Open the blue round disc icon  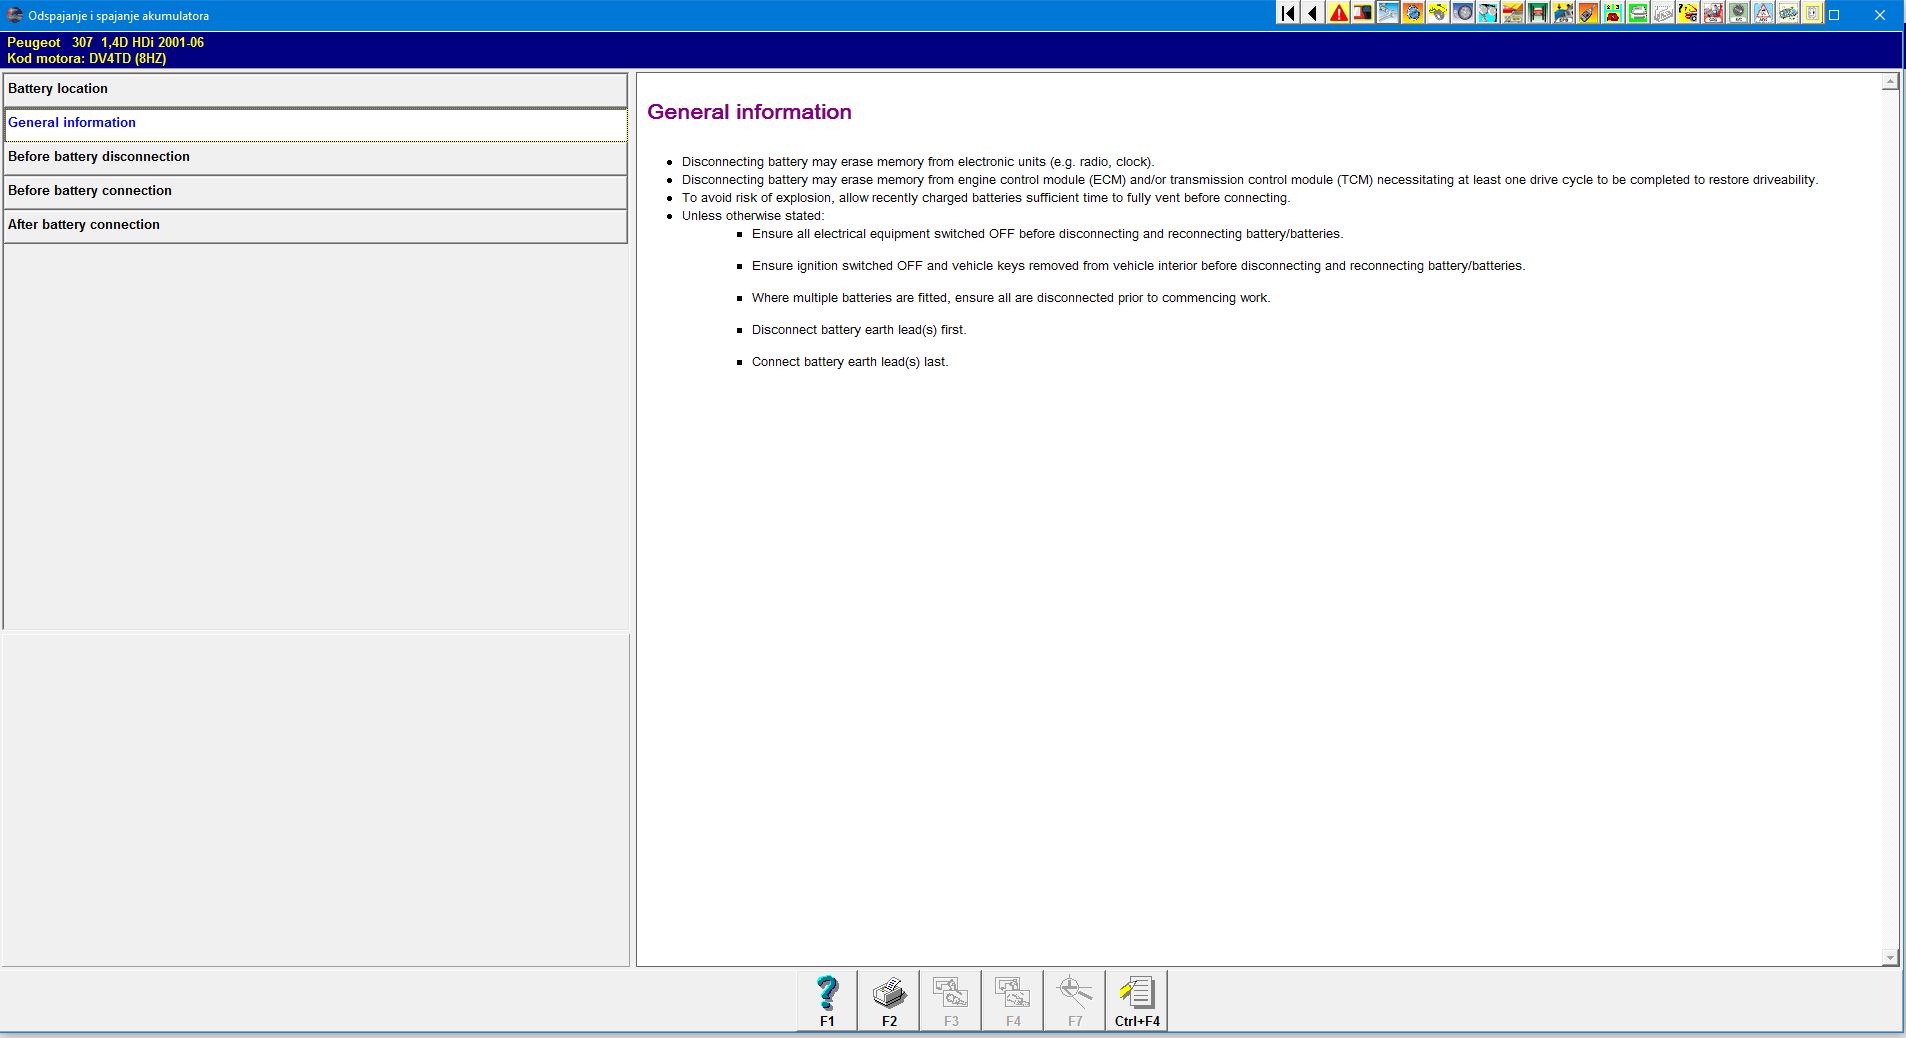coord(1463,13)
